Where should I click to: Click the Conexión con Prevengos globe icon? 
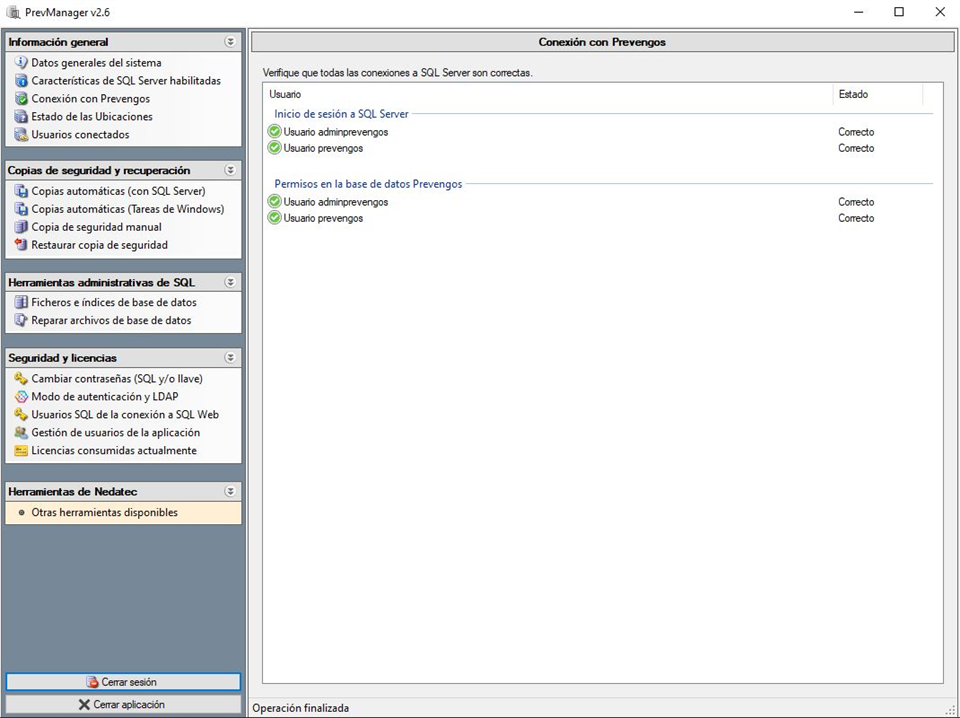[x=21, y=99]
